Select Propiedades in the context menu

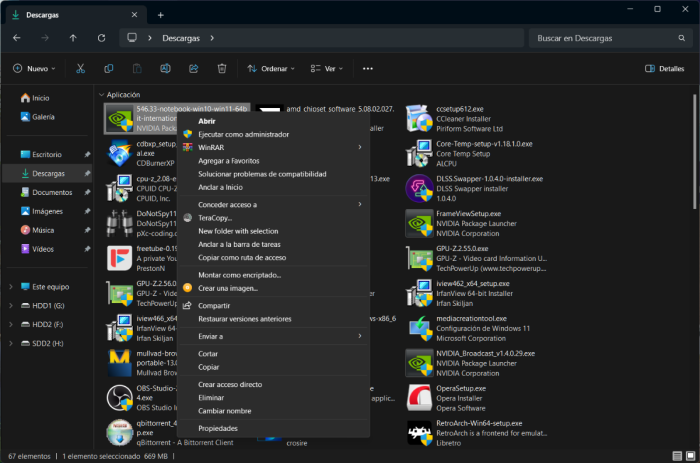218,428
